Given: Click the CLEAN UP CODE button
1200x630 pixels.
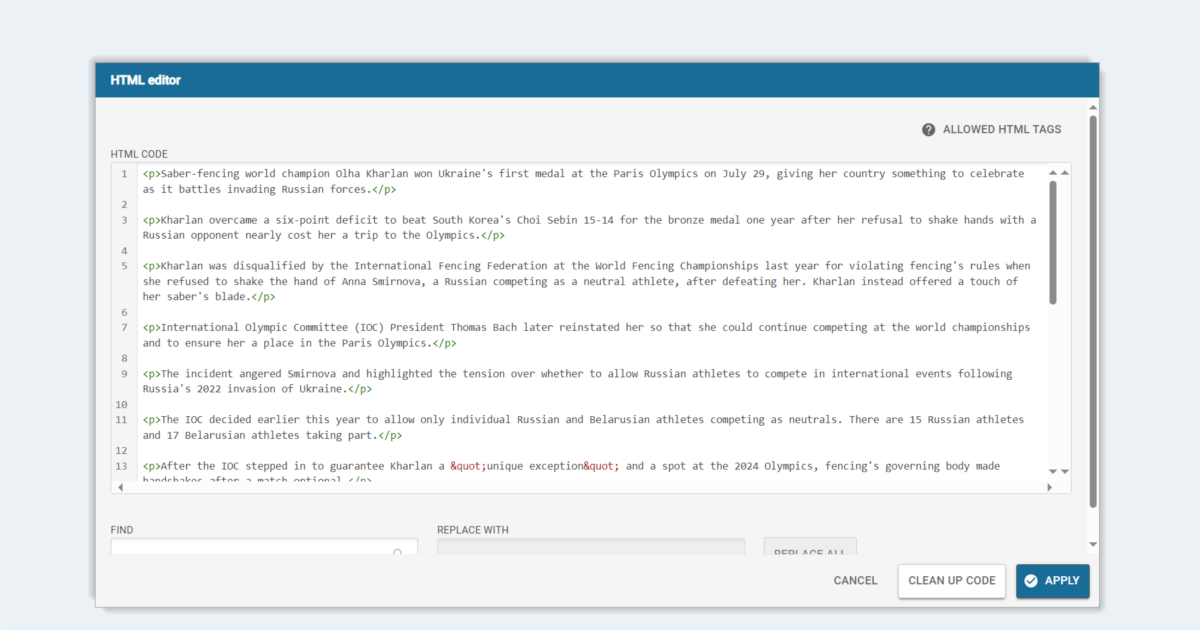Looking at the screenshot, I should (952, 581).
